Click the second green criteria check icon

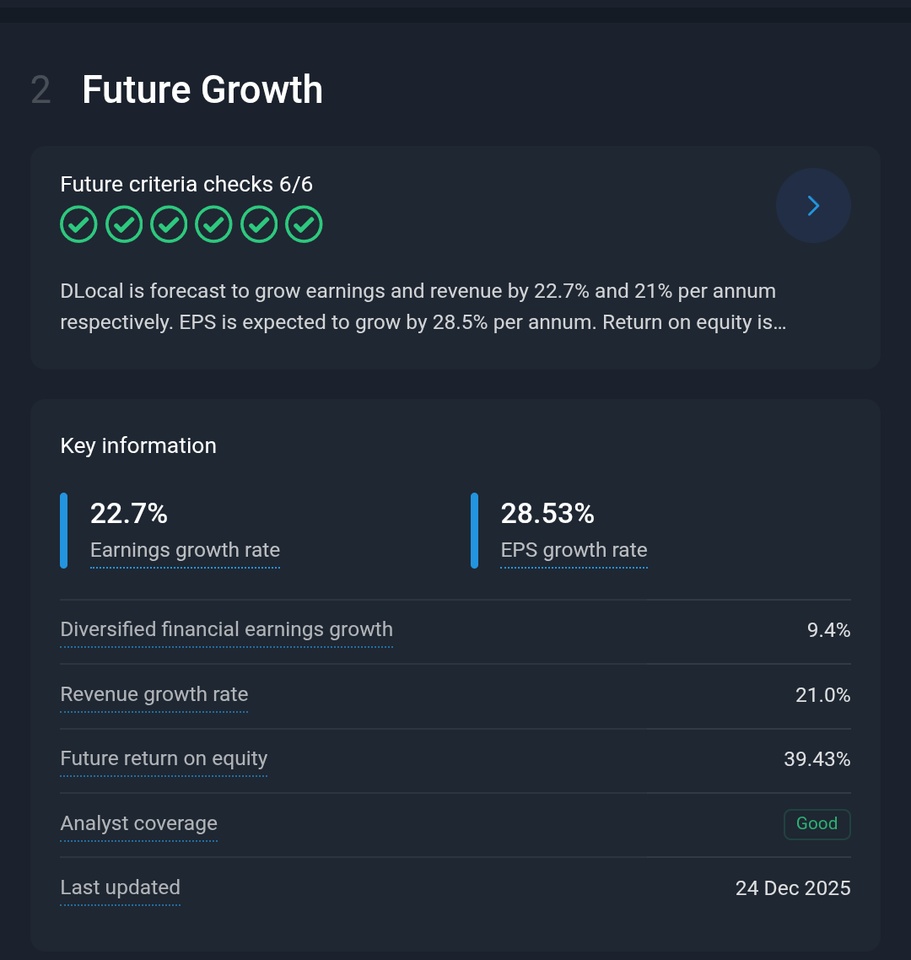123,224
